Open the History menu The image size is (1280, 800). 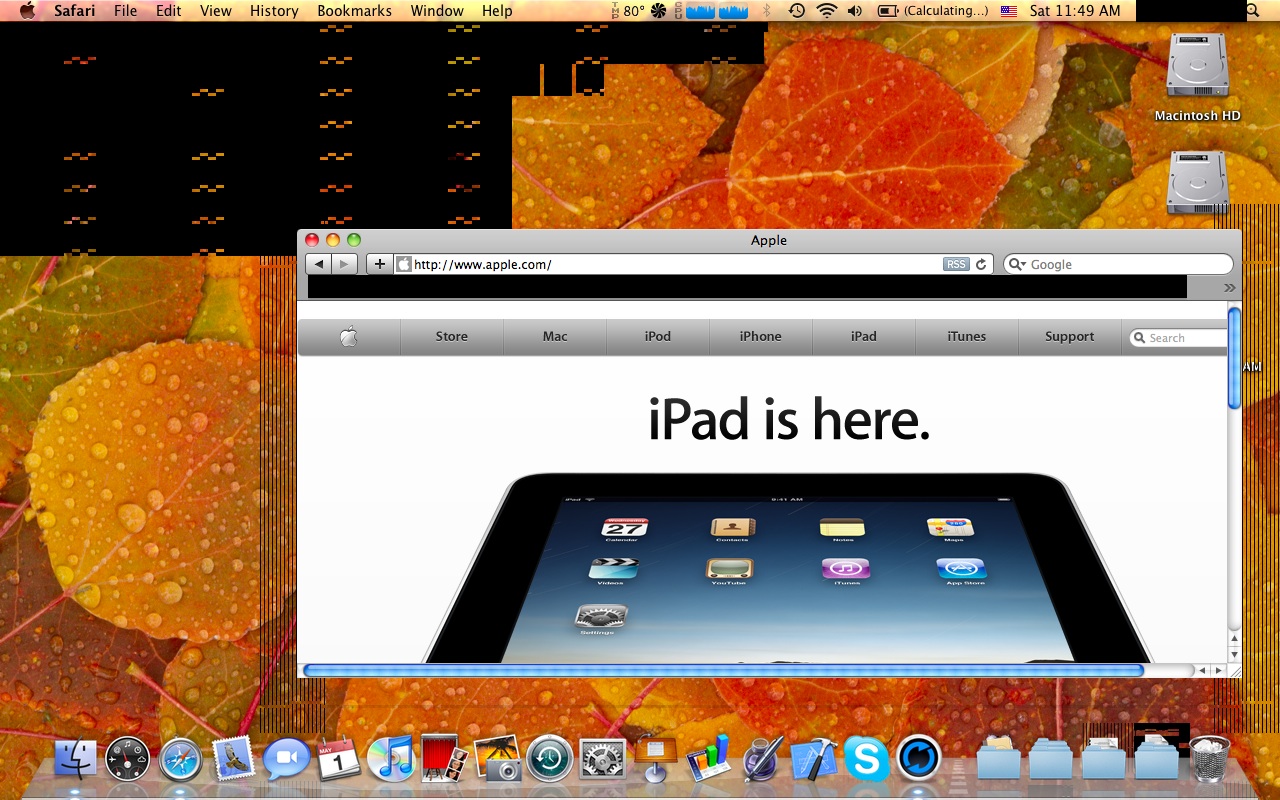tap(274, 11)
